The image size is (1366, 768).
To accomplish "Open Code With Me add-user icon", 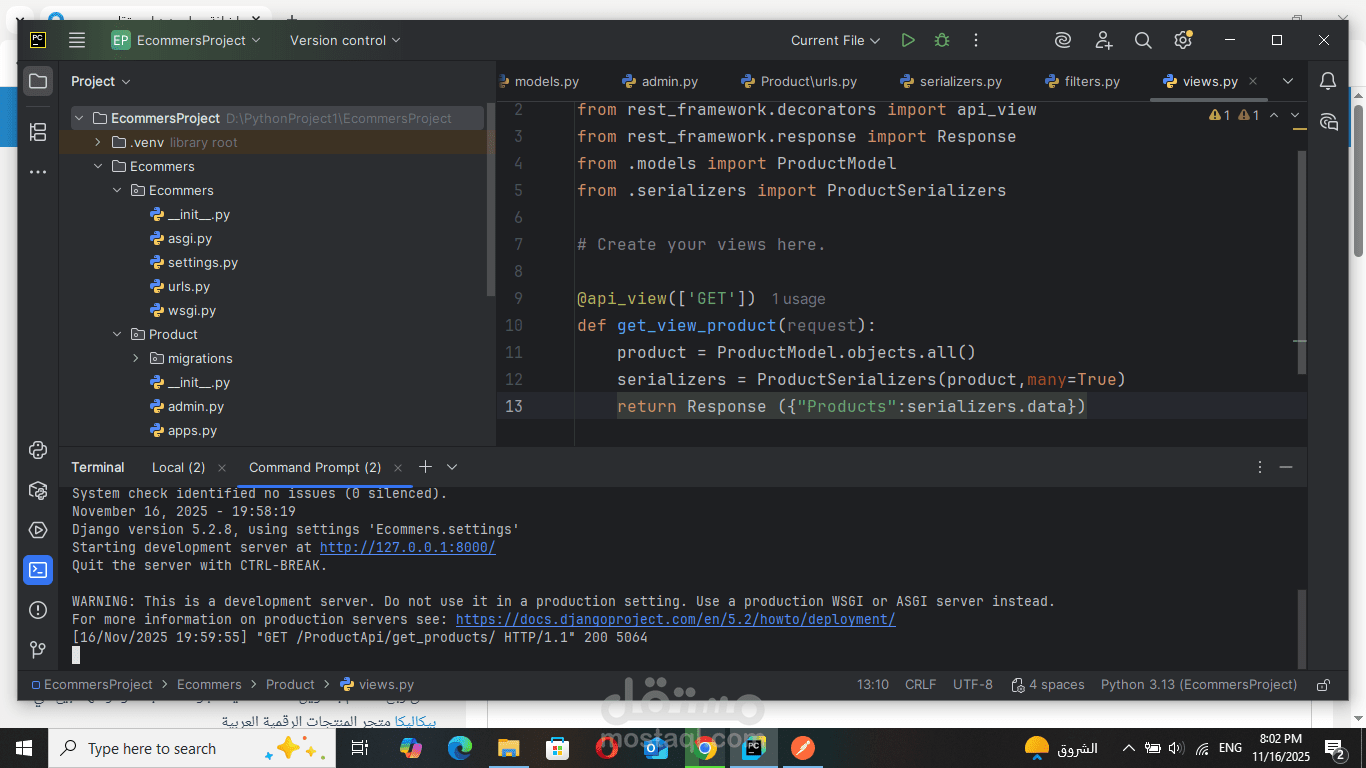I will click(1103, 40).
